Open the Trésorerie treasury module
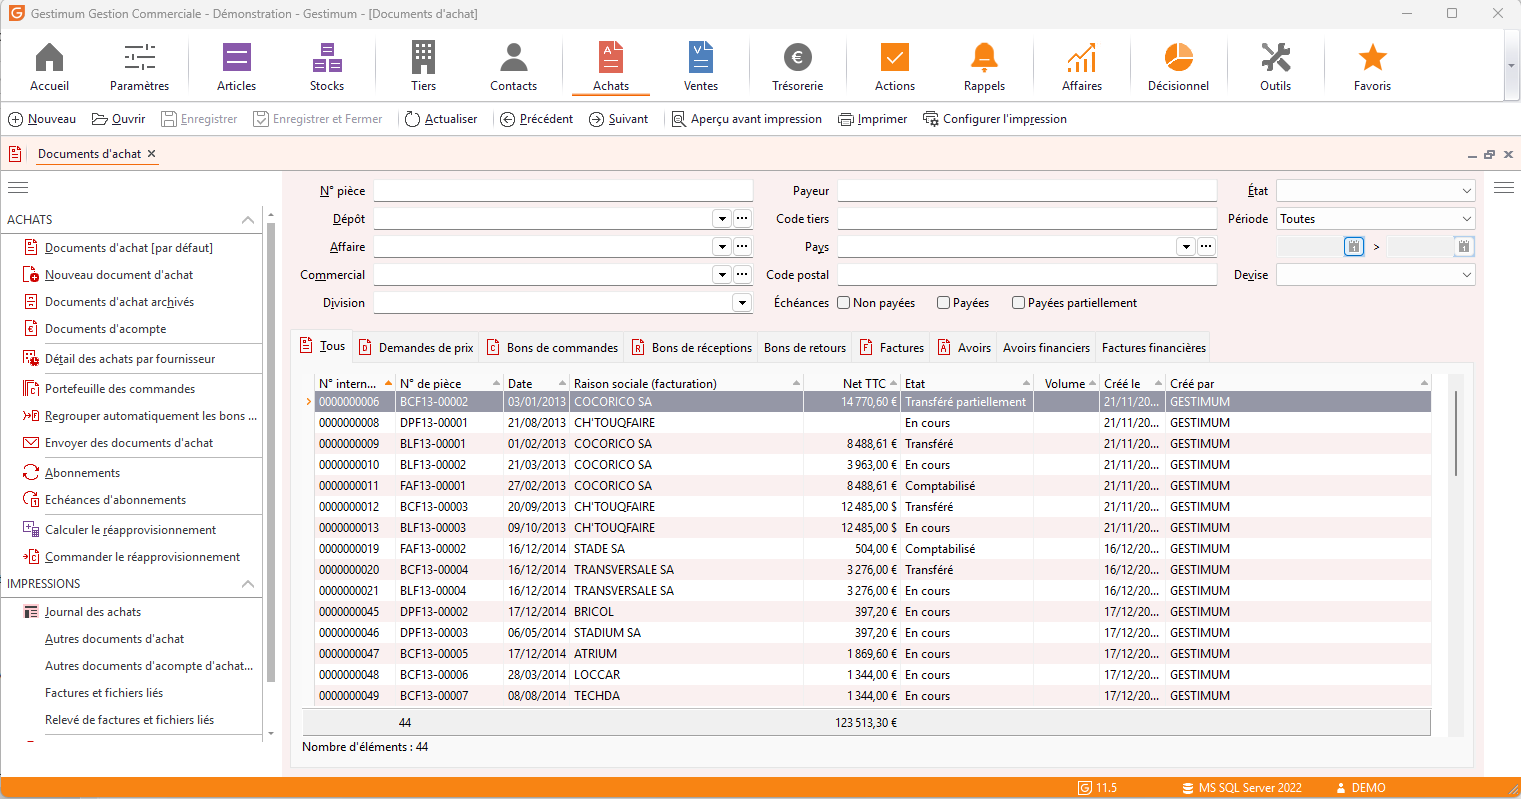 point(798,67)
